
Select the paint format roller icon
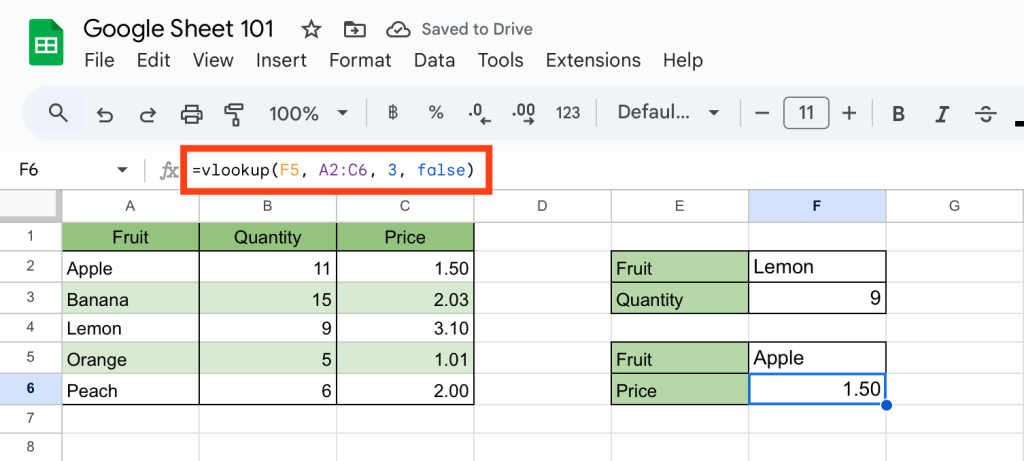pyautogui.click(x=235, y=113)
